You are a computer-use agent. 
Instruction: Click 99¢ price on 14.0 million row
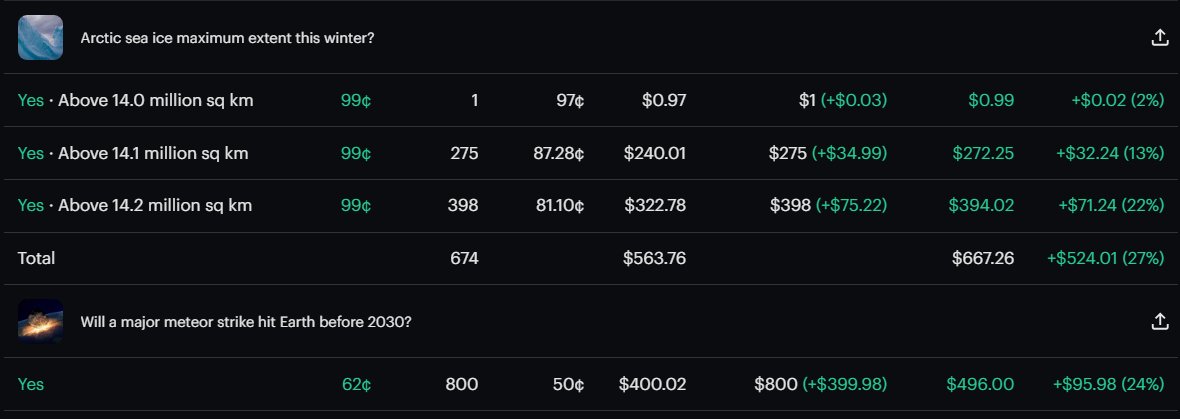(356, 100)
